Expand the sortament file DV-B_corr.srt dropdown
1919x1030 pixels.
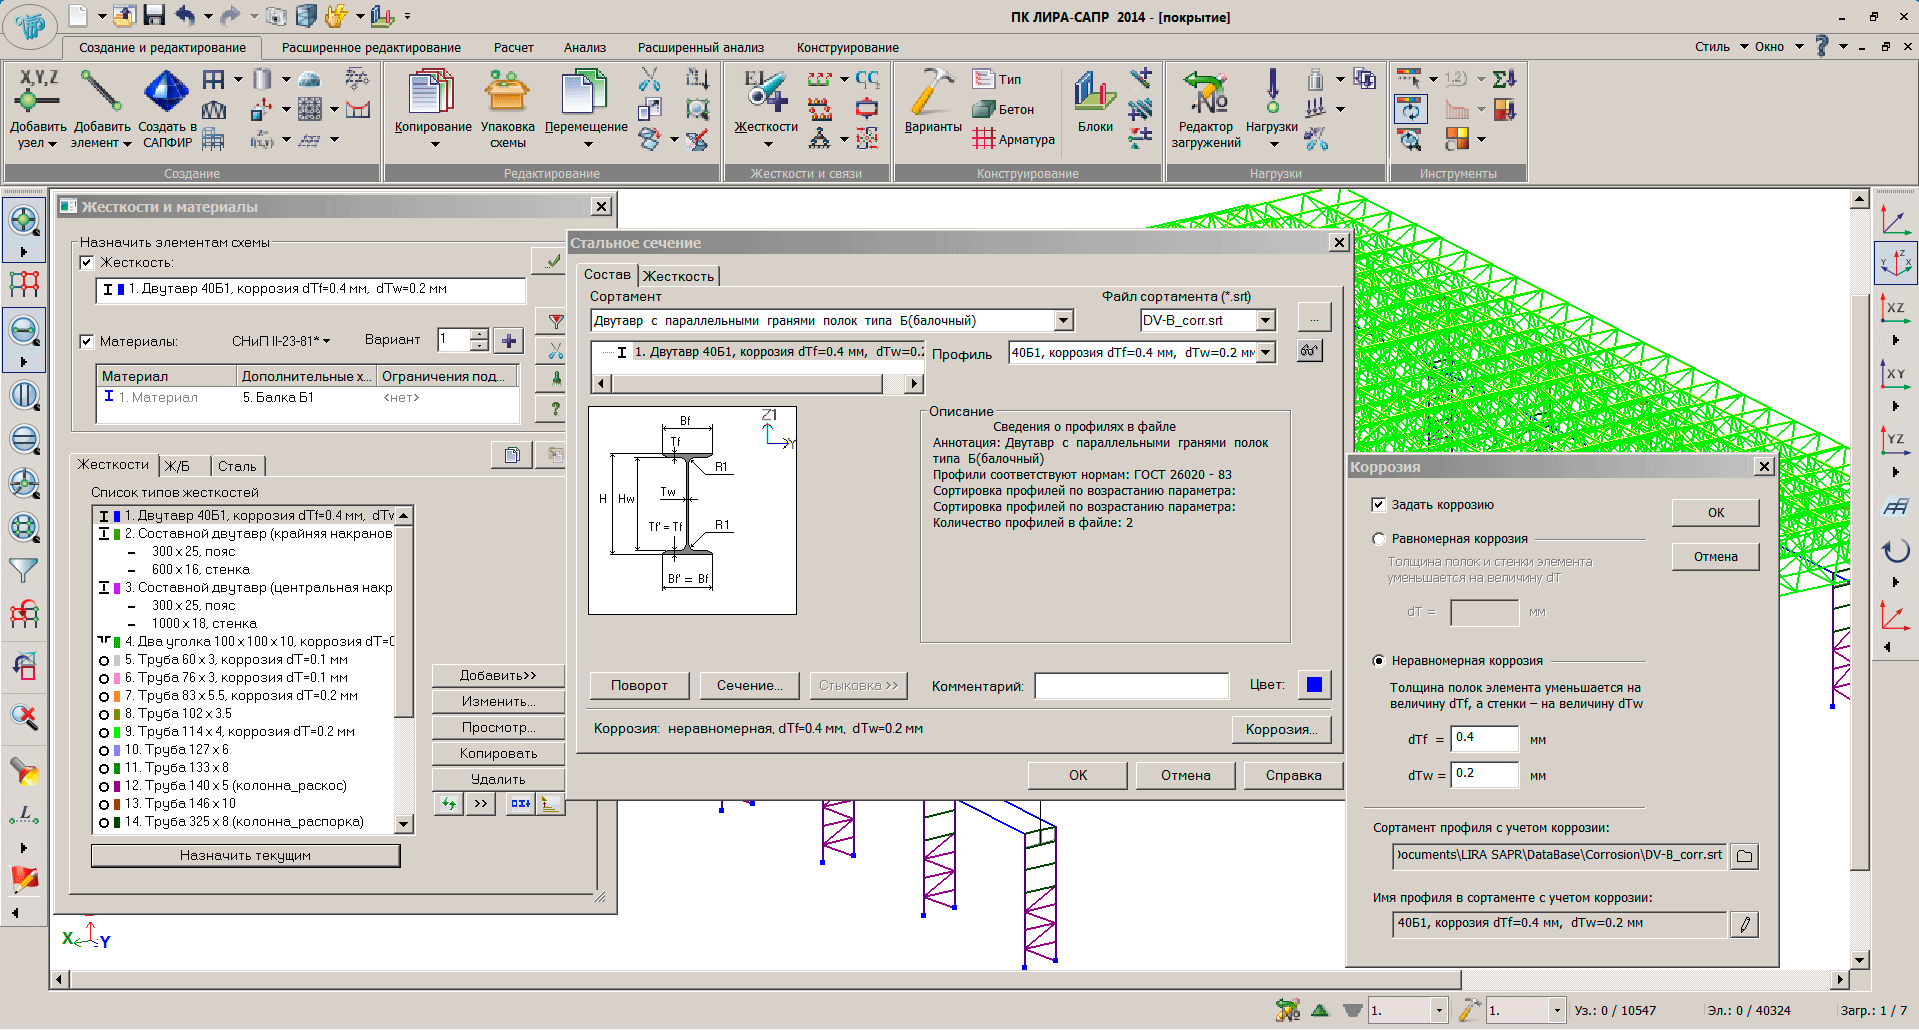[1265, 321]
